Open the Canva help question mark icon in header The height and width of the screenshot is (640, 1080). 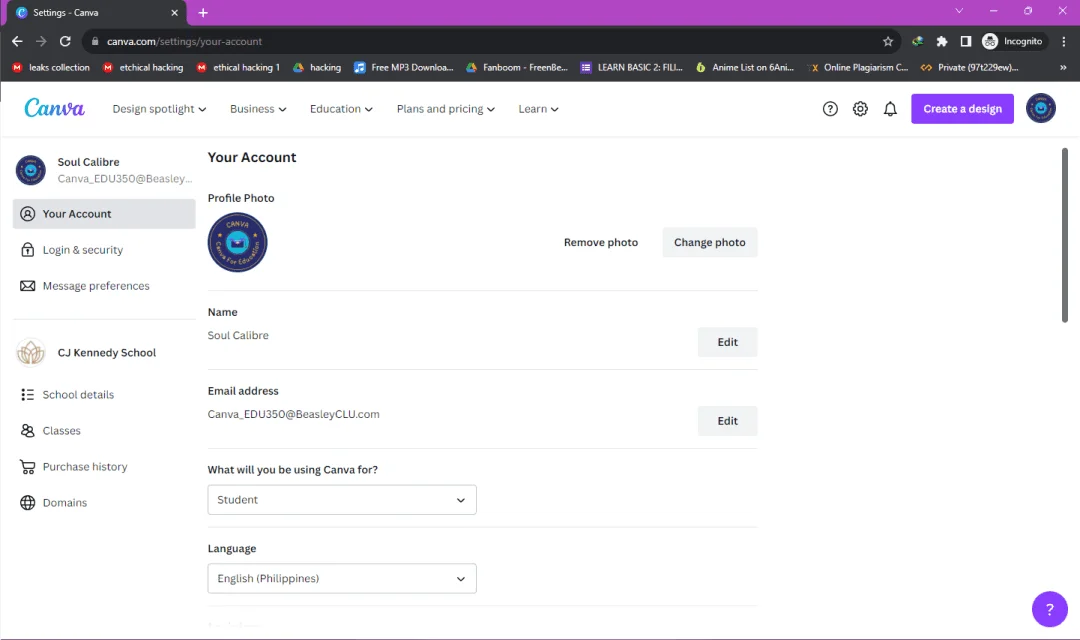[830, 109]
